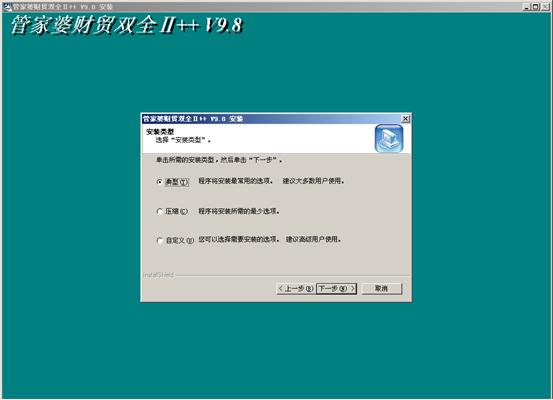The image size is (553, 400).
Task: Click the InstallShield label
Action: pos(159,275)
